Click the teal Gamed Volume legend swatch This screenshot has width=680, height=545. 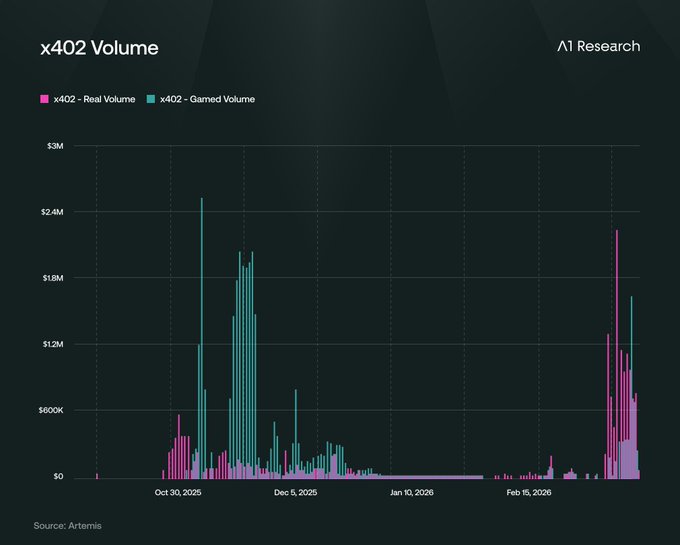[150, 99]
